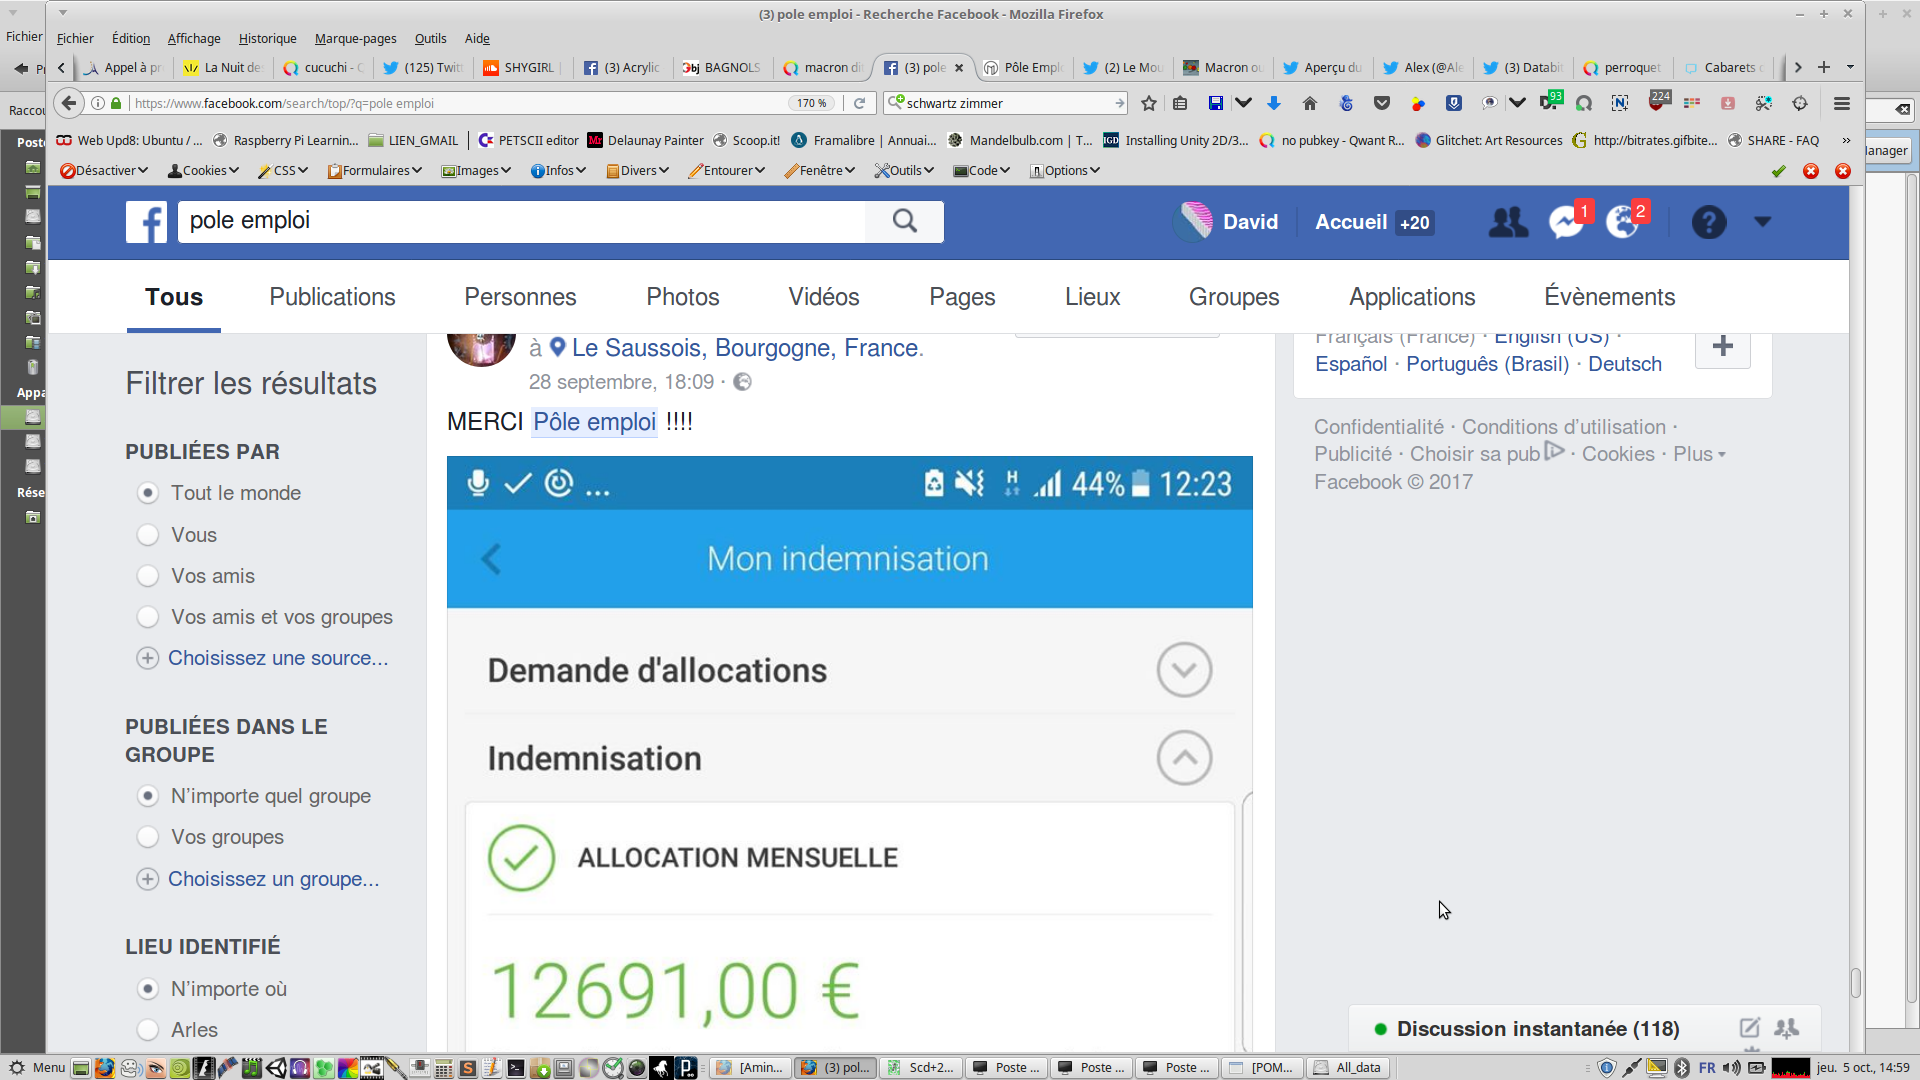1920x1080 pixels.
Task: Bookmark page with star icon
Action: pos(1149,103)
